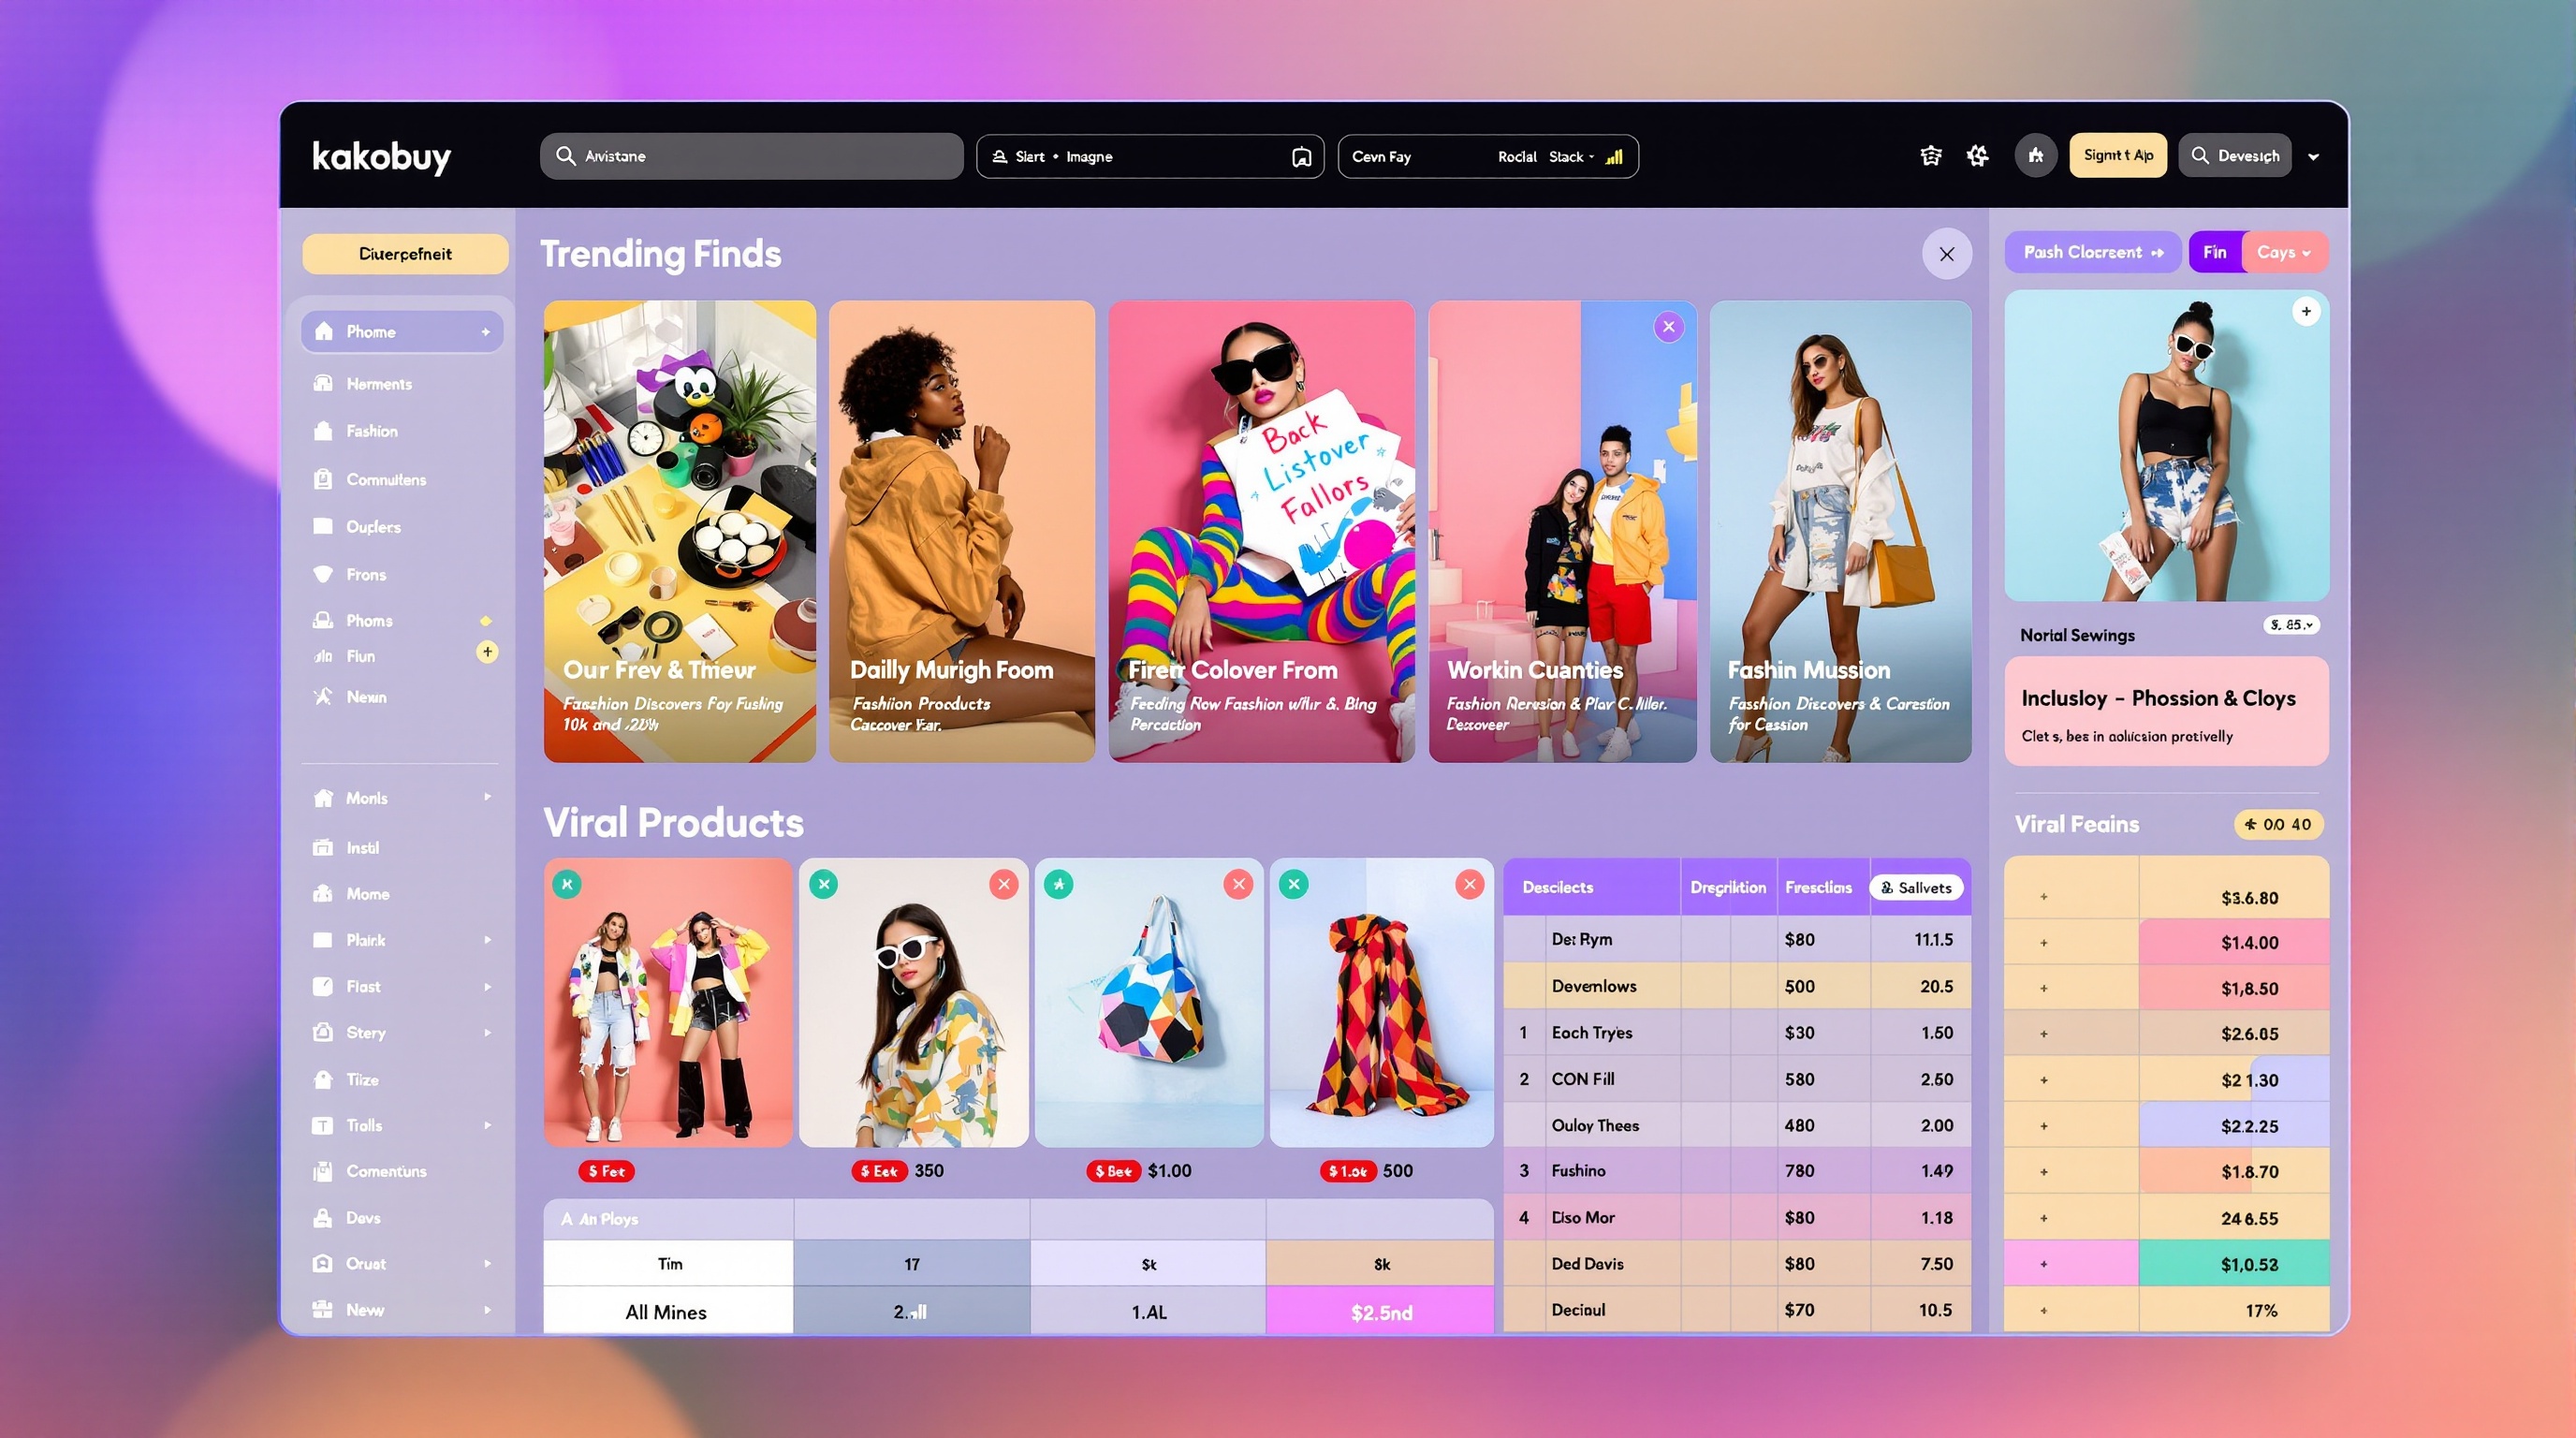
Task: Remove the tote bag product with its red X
Action: pos(1239,884)
